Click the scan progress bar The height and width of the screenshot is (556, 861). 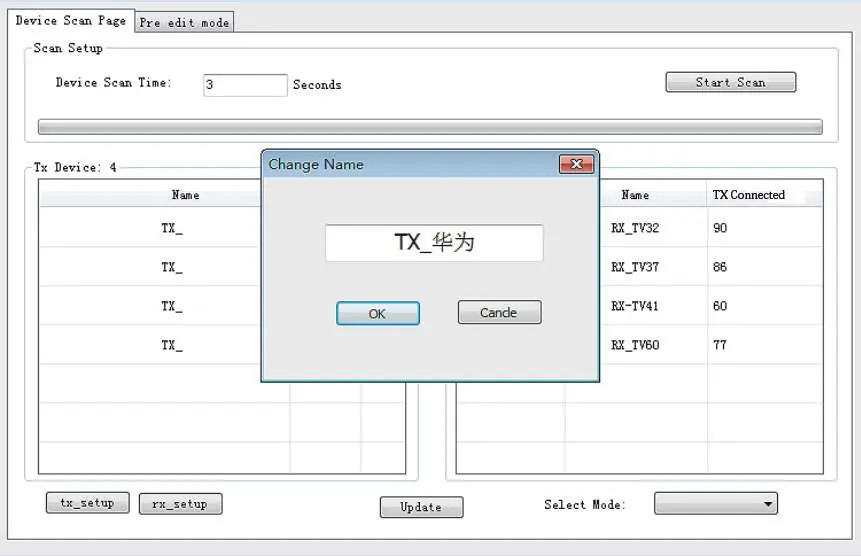click(x=430, y=127)
